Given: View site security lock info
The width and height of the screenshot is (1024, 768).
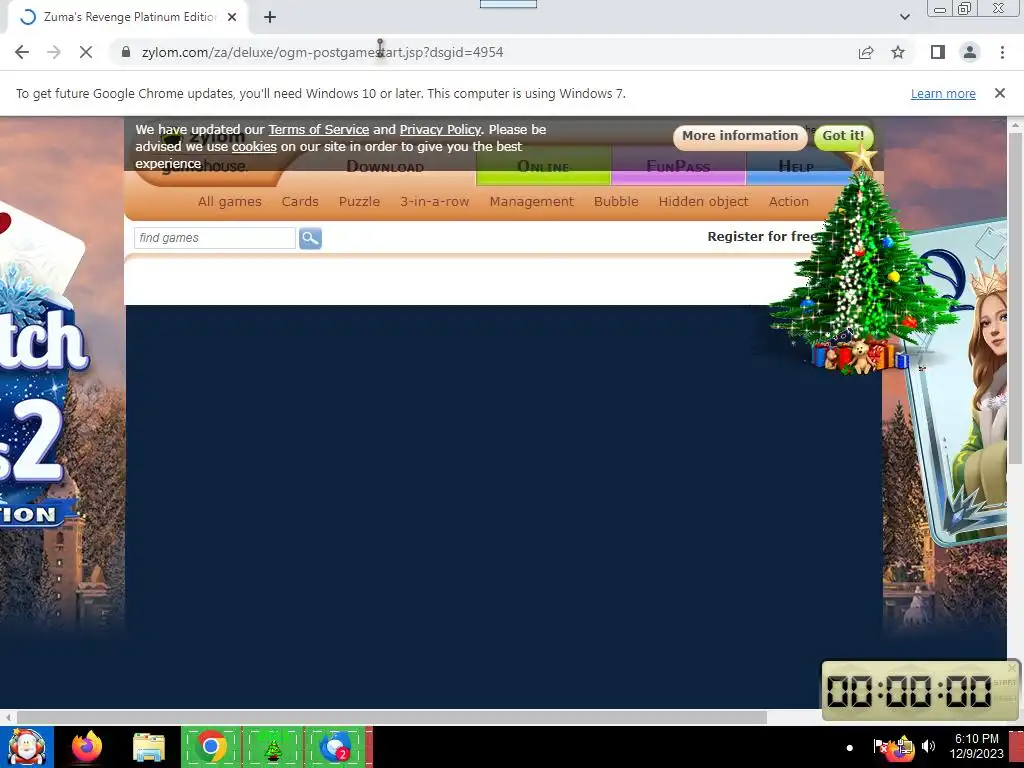Looking at the screenshot, I should (x=126, y=52).
